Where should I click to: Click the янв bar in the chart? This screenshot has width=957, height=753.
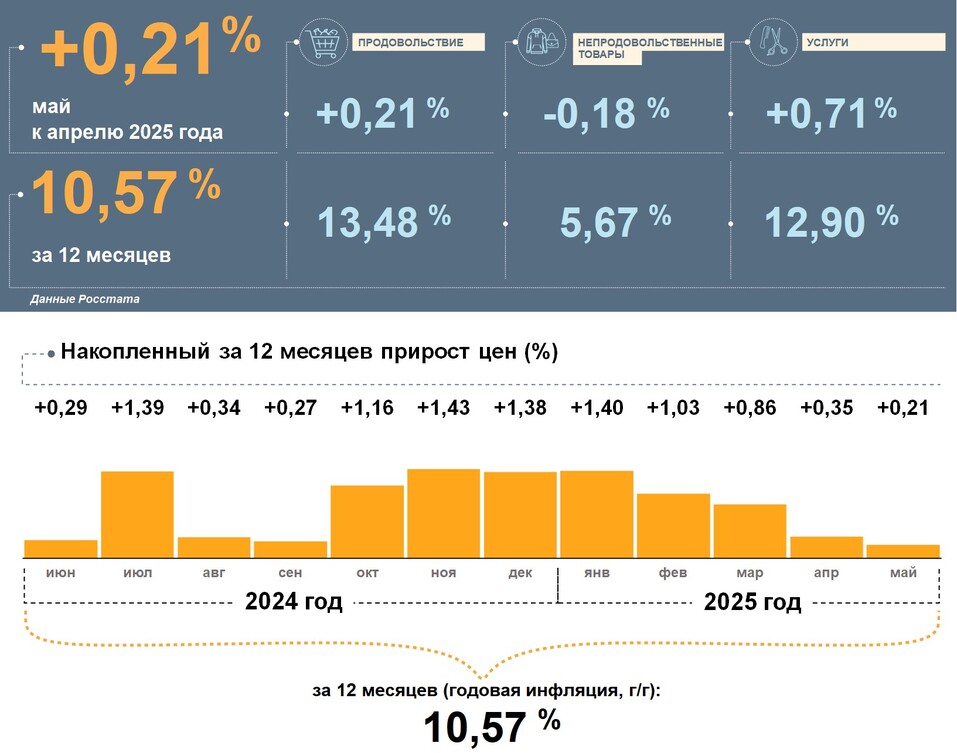(596, 513)
